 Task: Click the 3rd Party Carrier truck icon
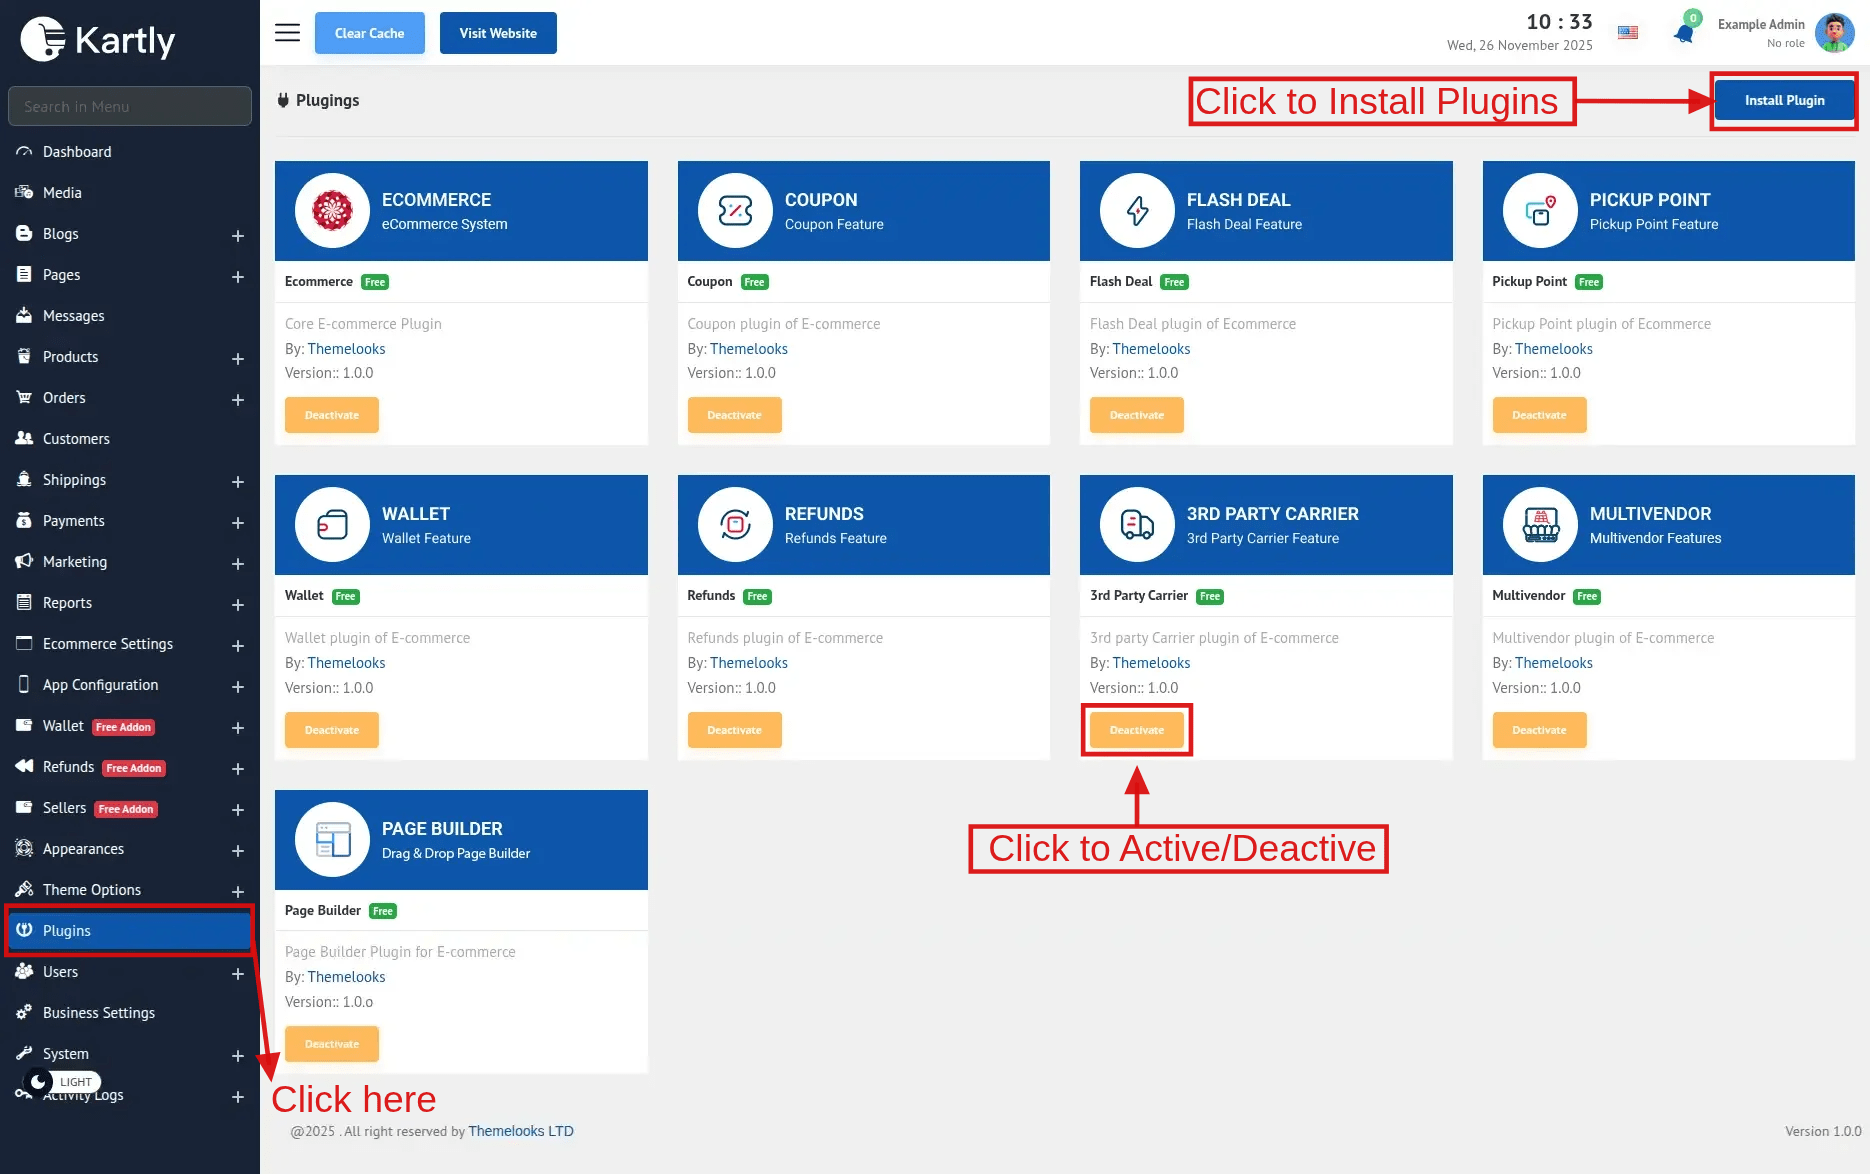(x=1137, y=525)
